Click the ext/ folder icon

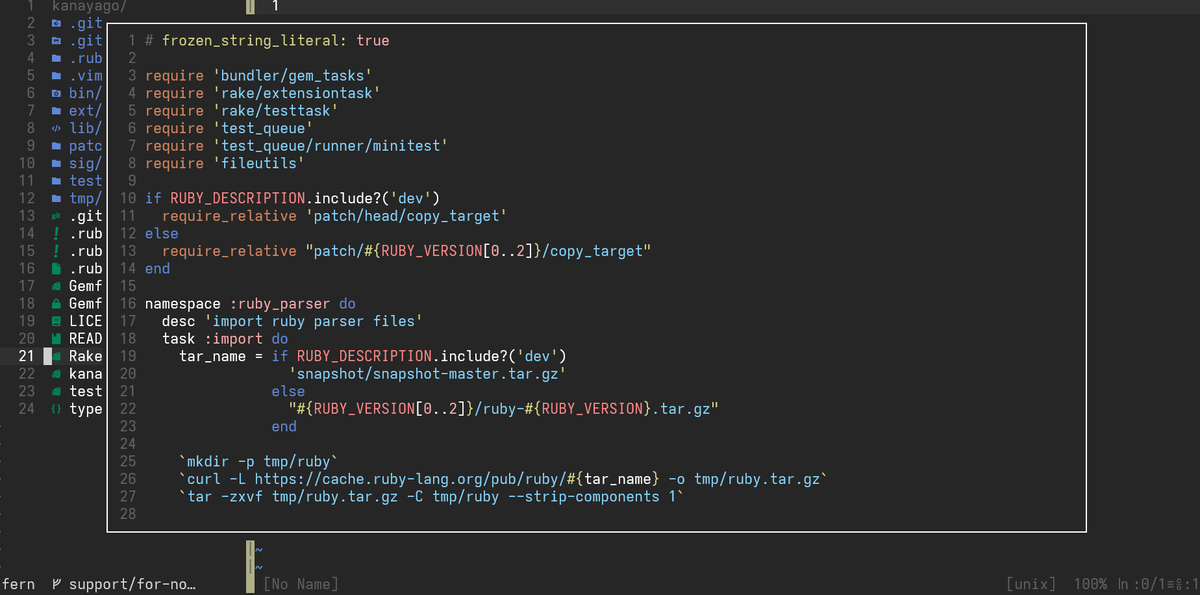(57, 111)
